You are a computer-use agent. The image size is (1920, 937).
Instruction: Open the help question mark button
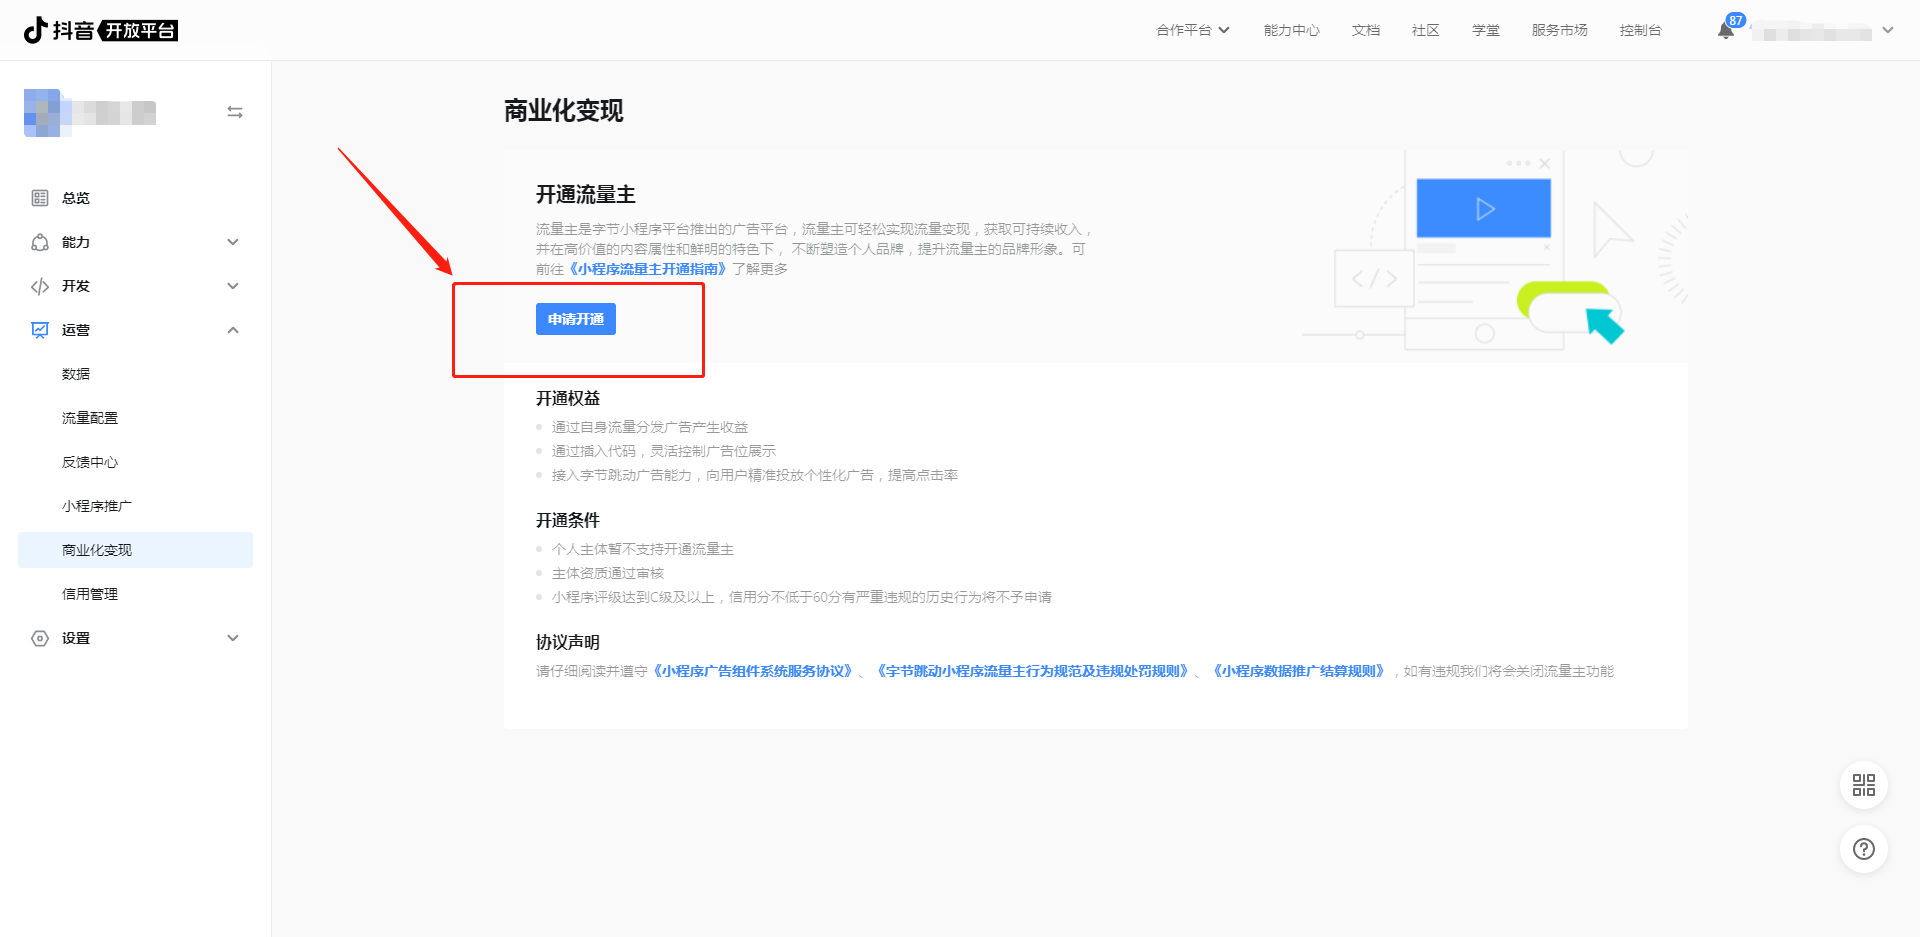[1864, 849]
